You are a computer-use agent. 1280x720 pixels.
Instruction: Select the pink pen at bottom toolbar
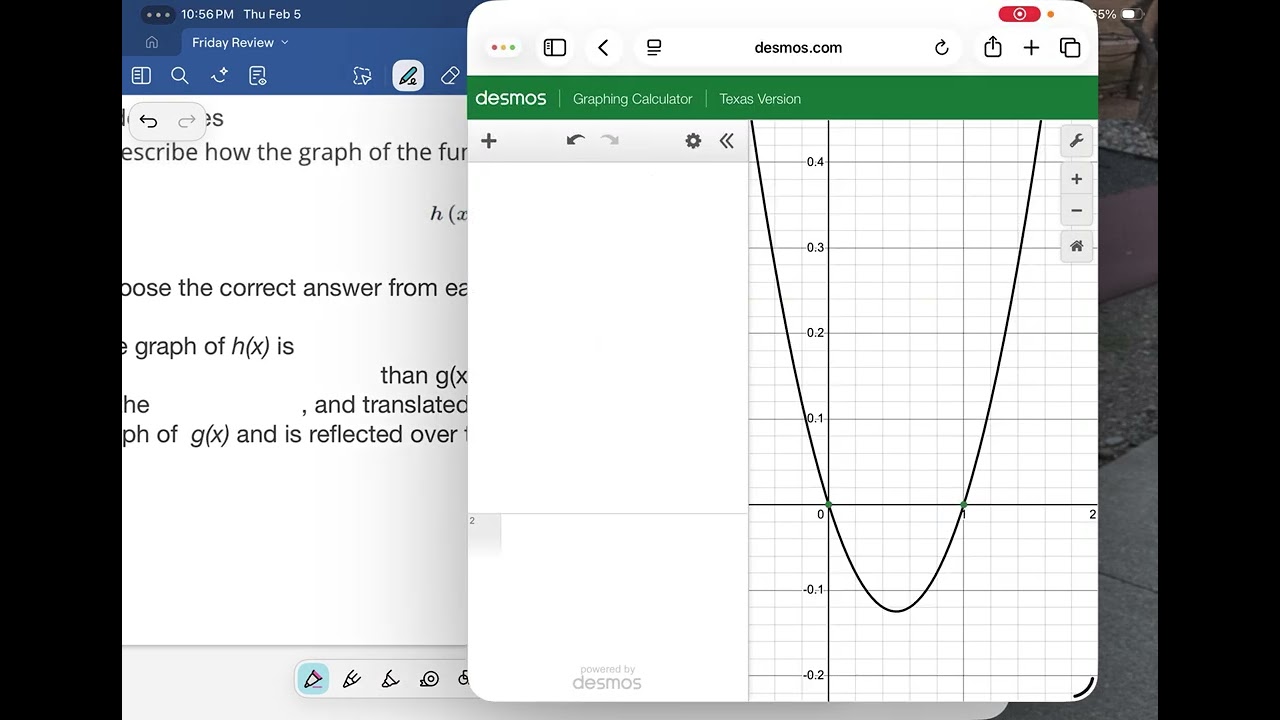[x=313, y=679]
